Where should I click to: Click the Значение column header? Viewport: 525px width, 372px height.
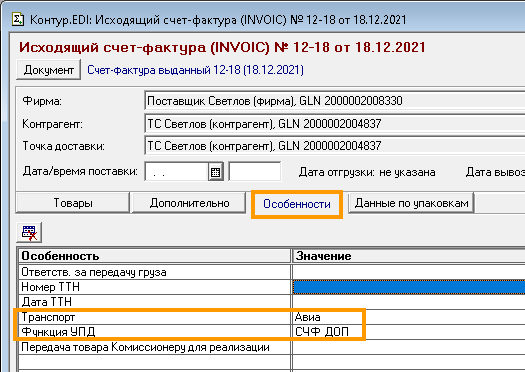409,256
